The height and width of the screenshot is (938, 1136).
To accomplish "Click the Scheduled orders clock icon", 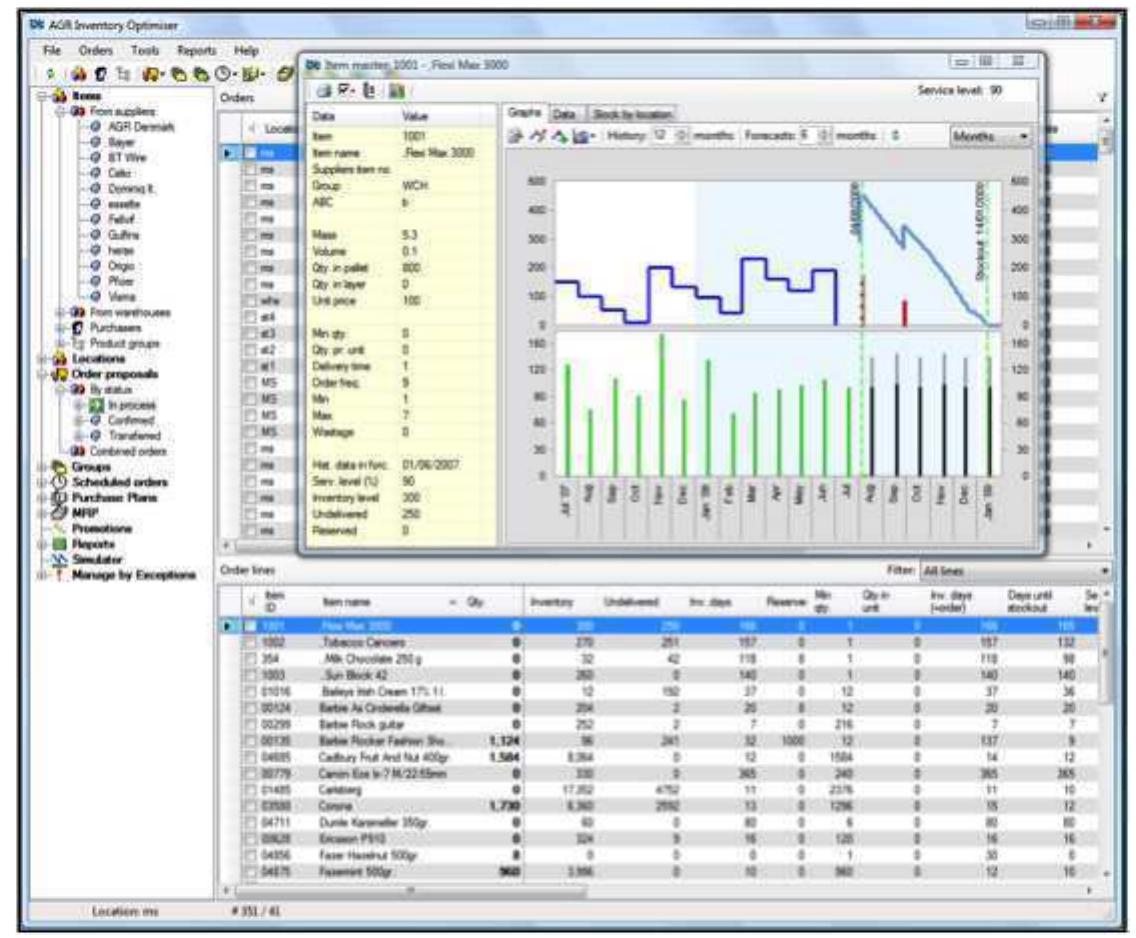I will [x=60, y=482].
